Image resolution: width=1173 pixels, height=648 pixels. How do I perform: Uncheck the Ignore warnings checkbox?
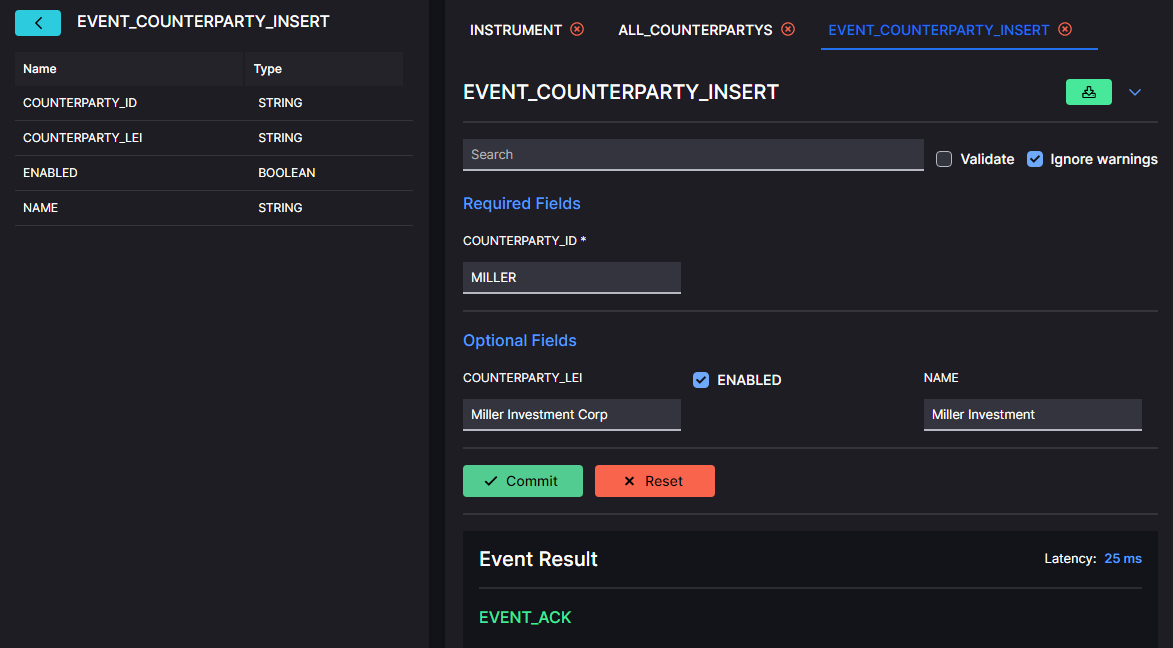1035,159
